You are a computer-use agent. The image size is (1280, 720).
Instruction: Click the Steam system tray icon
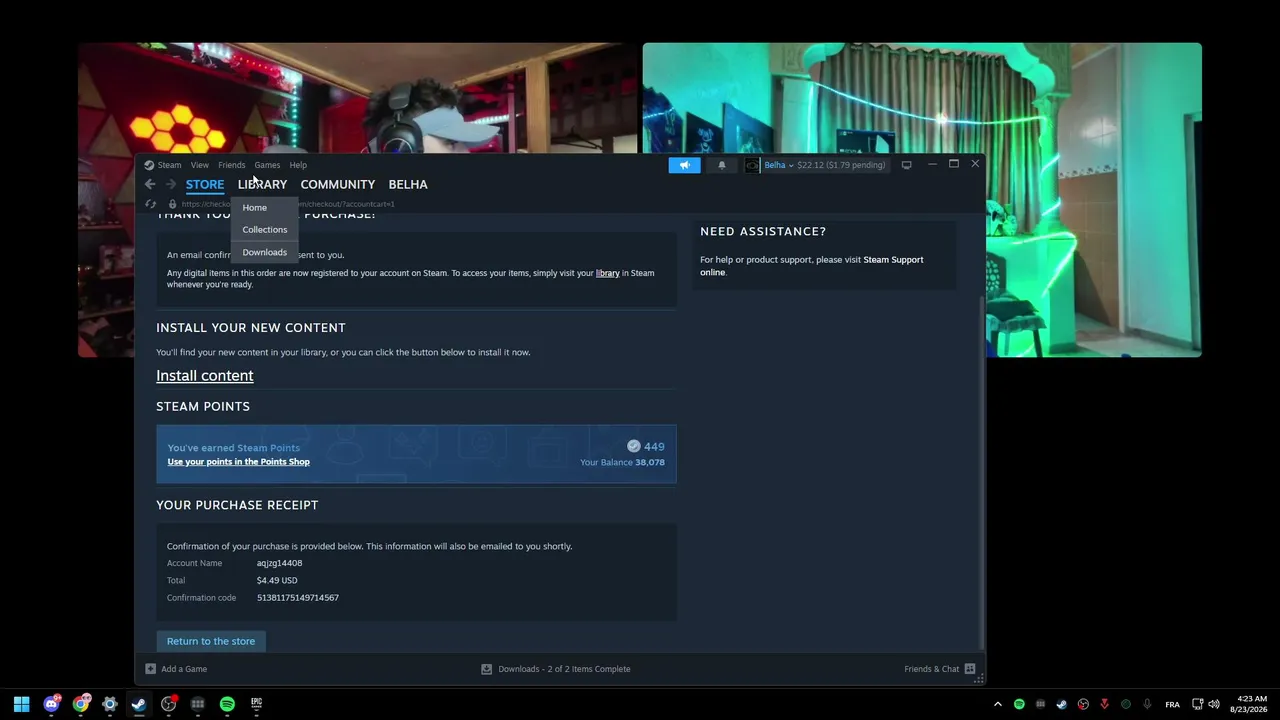click(x=1062, y=704)
